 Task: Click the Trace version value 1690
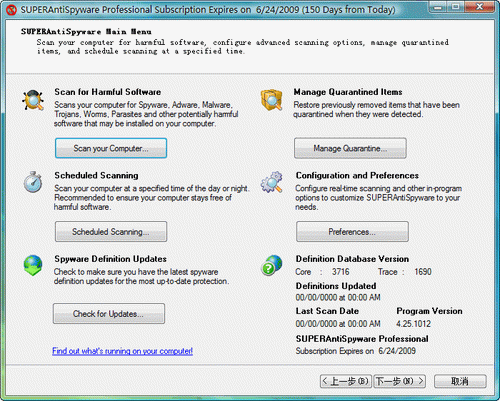(423, 272)
